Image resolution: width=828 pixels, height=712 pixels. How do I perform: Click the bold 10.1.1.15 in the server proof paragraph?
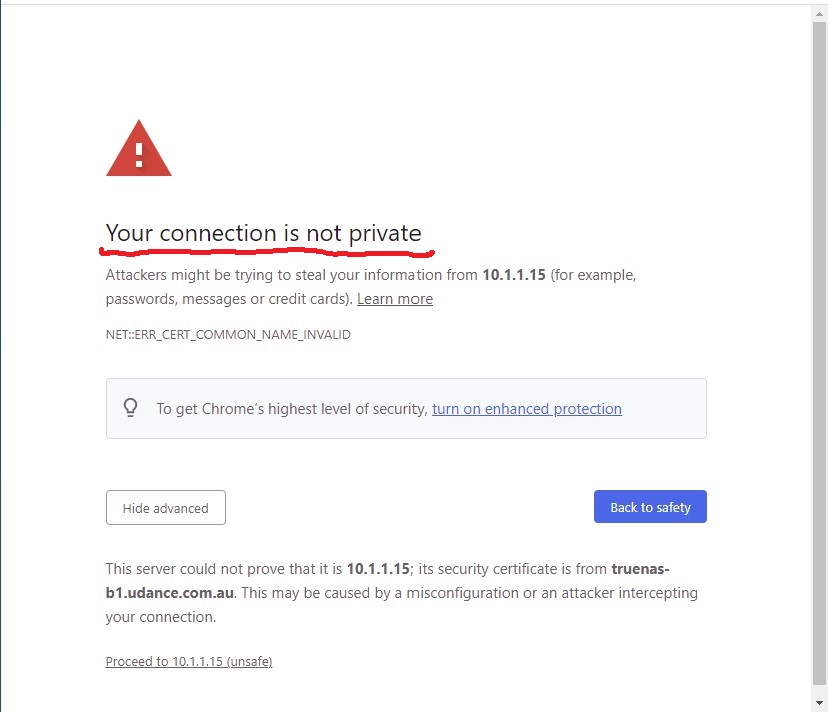click(x=378, y=569)
